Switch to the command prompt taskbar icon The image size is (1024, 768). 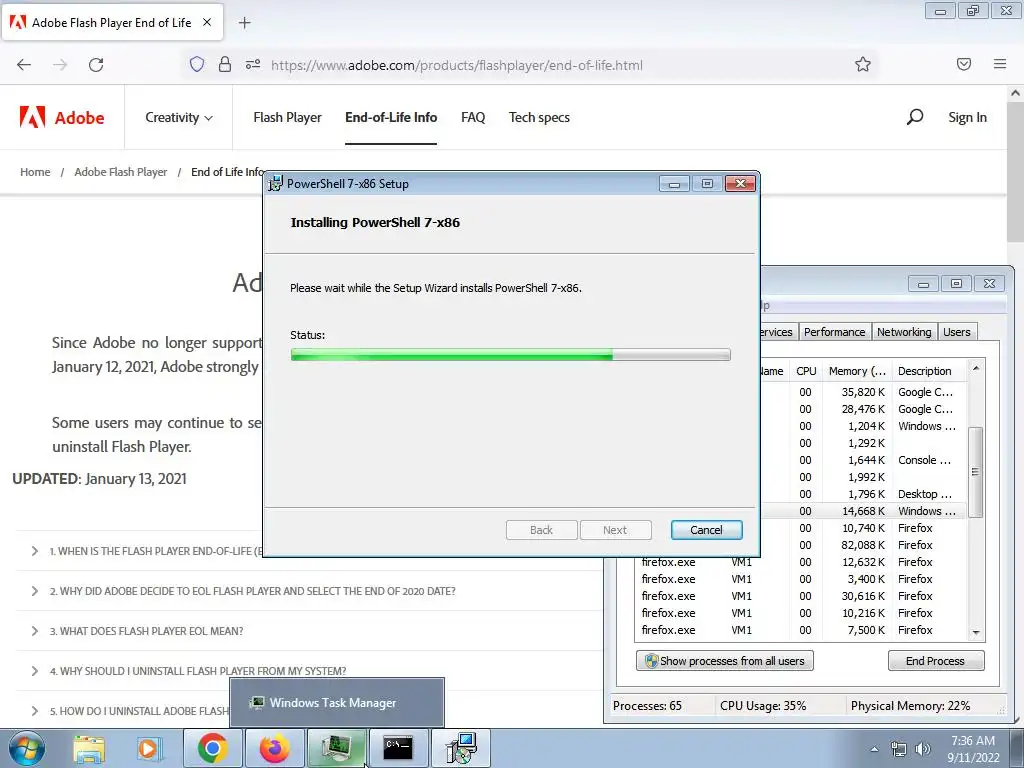pos(398,748)
